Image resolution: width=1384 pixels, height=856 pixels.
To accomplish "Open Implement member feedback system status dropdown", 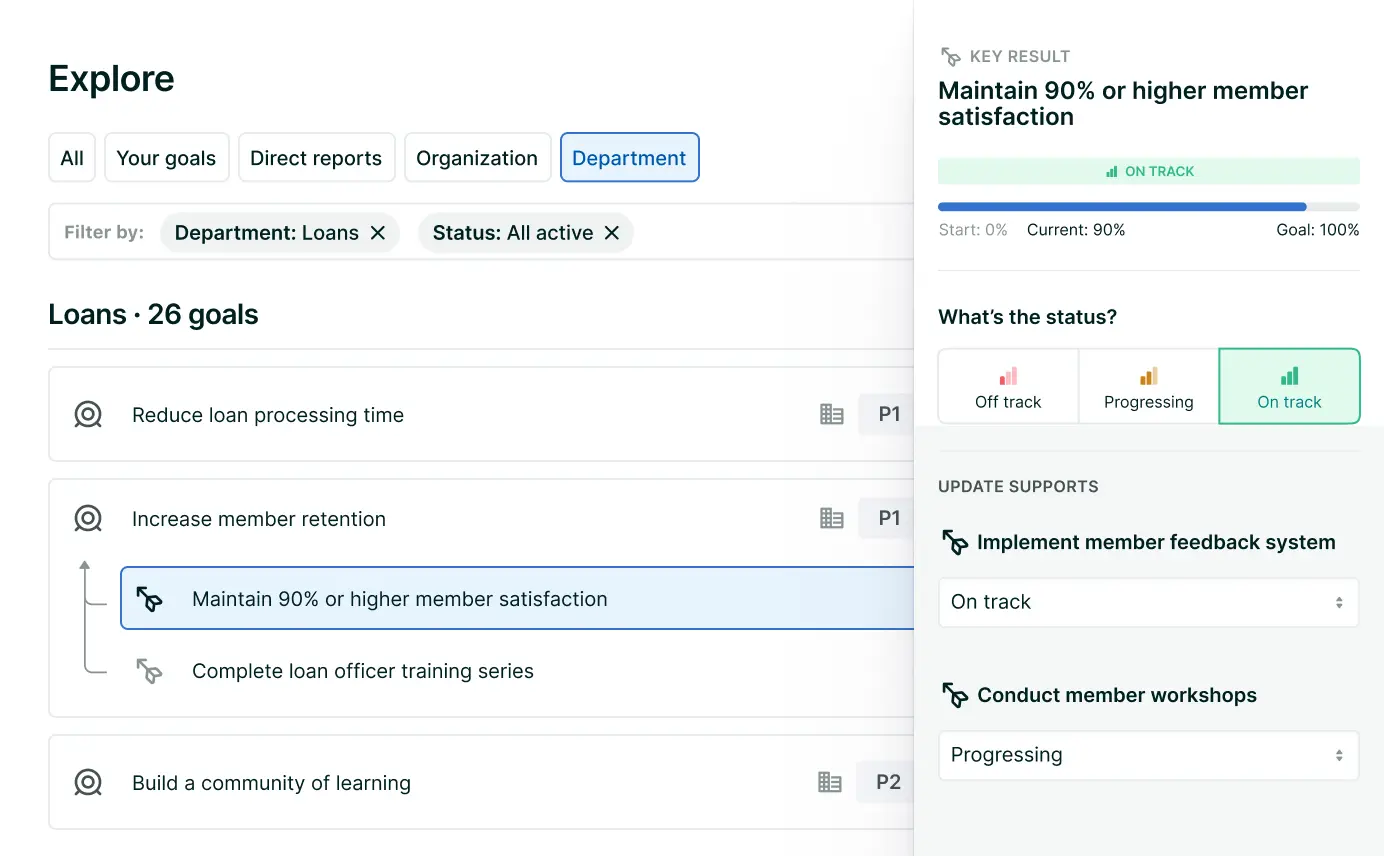I will (1148, 602).
